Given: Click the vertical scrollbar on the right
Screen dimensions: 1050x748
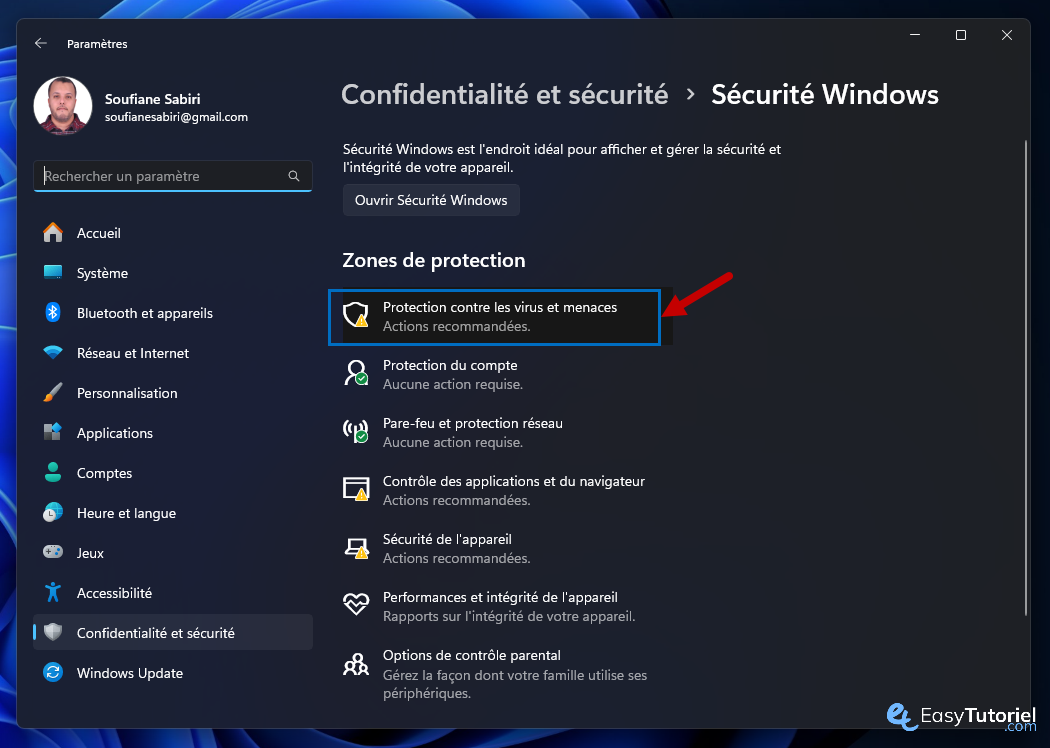Looking at the screenshot, I should coord(1027,380).
